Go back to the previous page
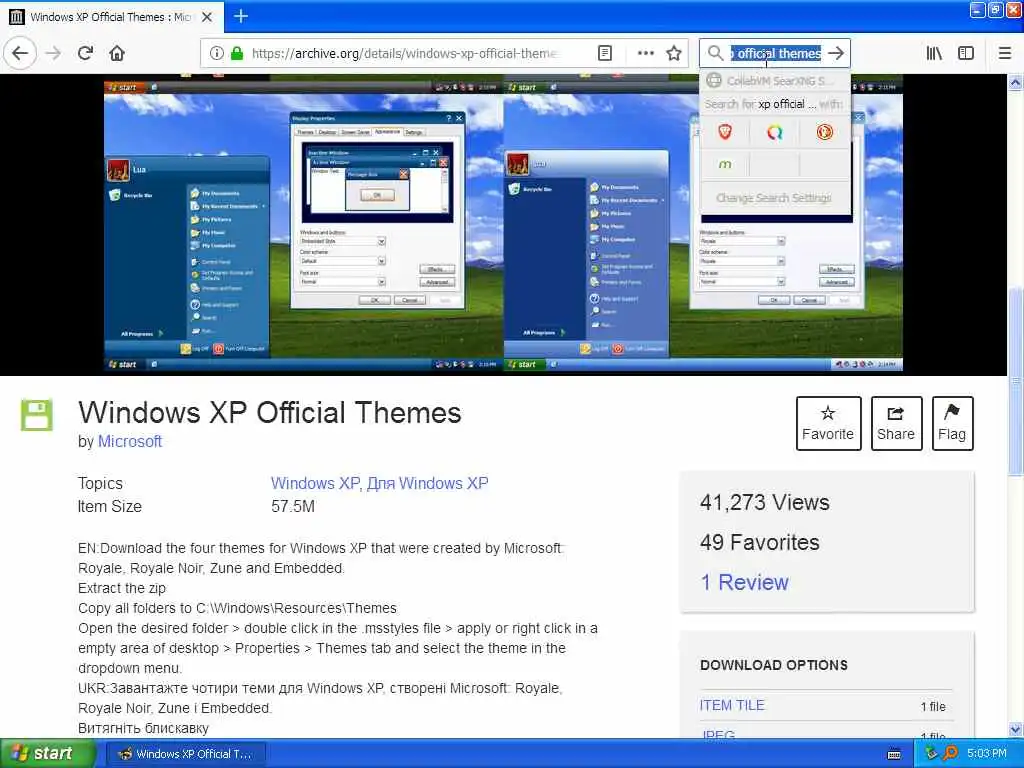The width and height of the screenshot is (1024, 768). pos(20,53)
